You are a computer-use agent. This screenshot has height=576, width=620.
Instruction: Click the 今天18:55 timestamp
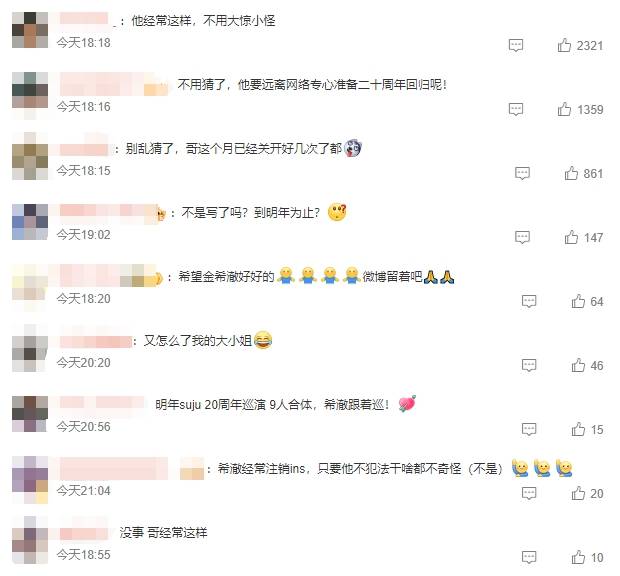click(x=83, y=555)
